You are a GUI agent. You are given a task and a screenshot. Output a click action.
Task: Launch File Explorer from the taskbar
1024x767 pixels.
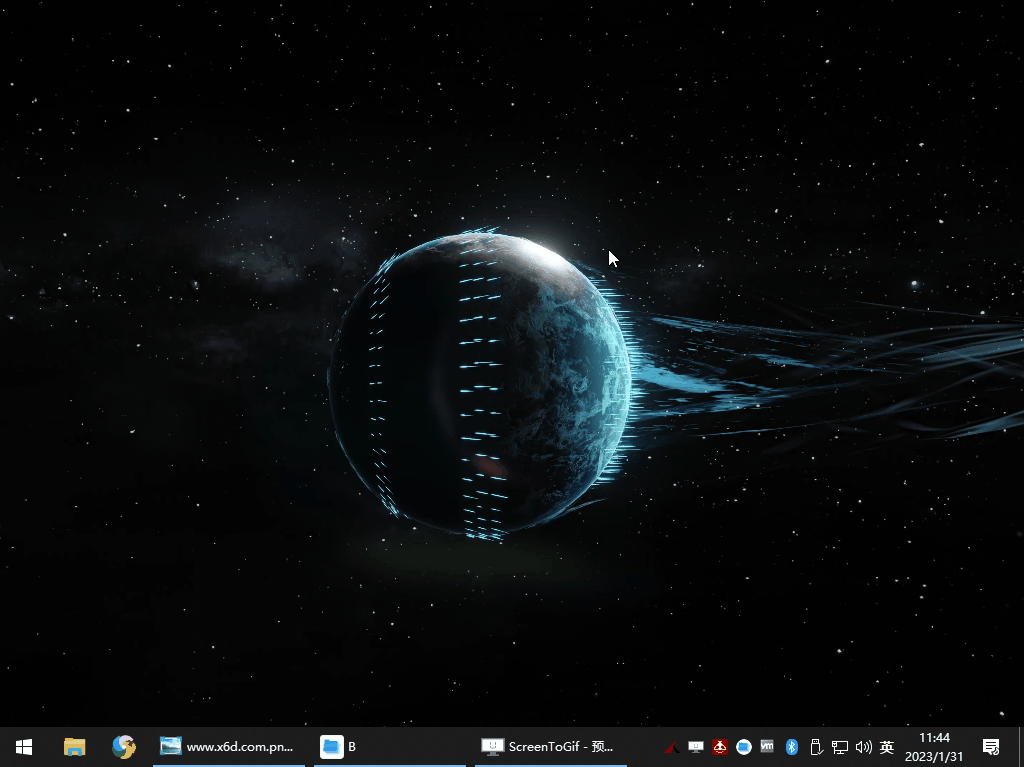(x=74, y=746)
